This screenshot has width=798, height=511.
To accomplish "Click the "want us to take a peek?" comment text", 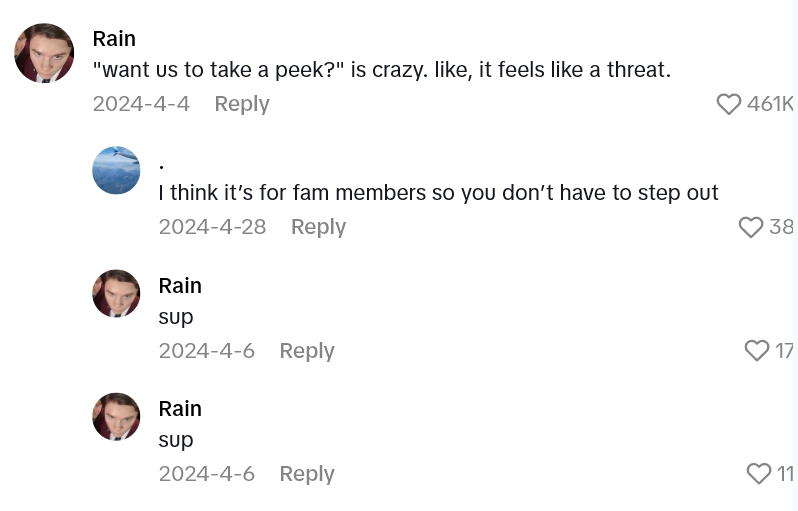I will [381, 70].
